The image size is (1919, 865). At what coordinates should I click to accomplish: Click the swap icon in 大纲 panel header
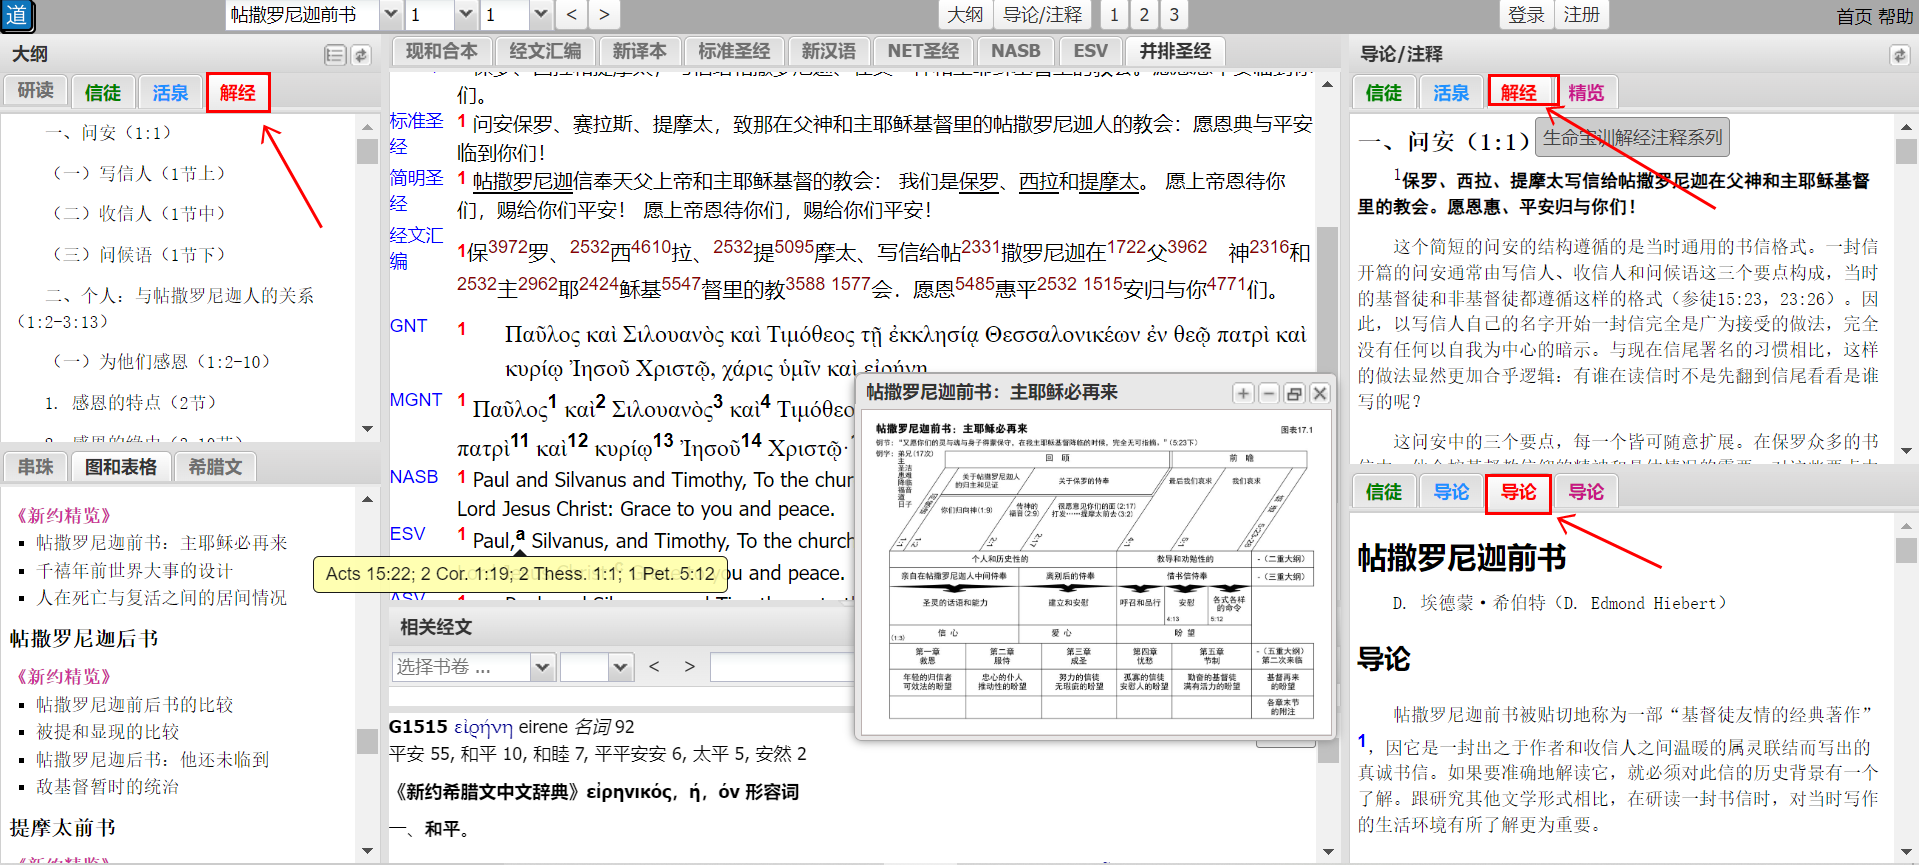coord(361,55)
